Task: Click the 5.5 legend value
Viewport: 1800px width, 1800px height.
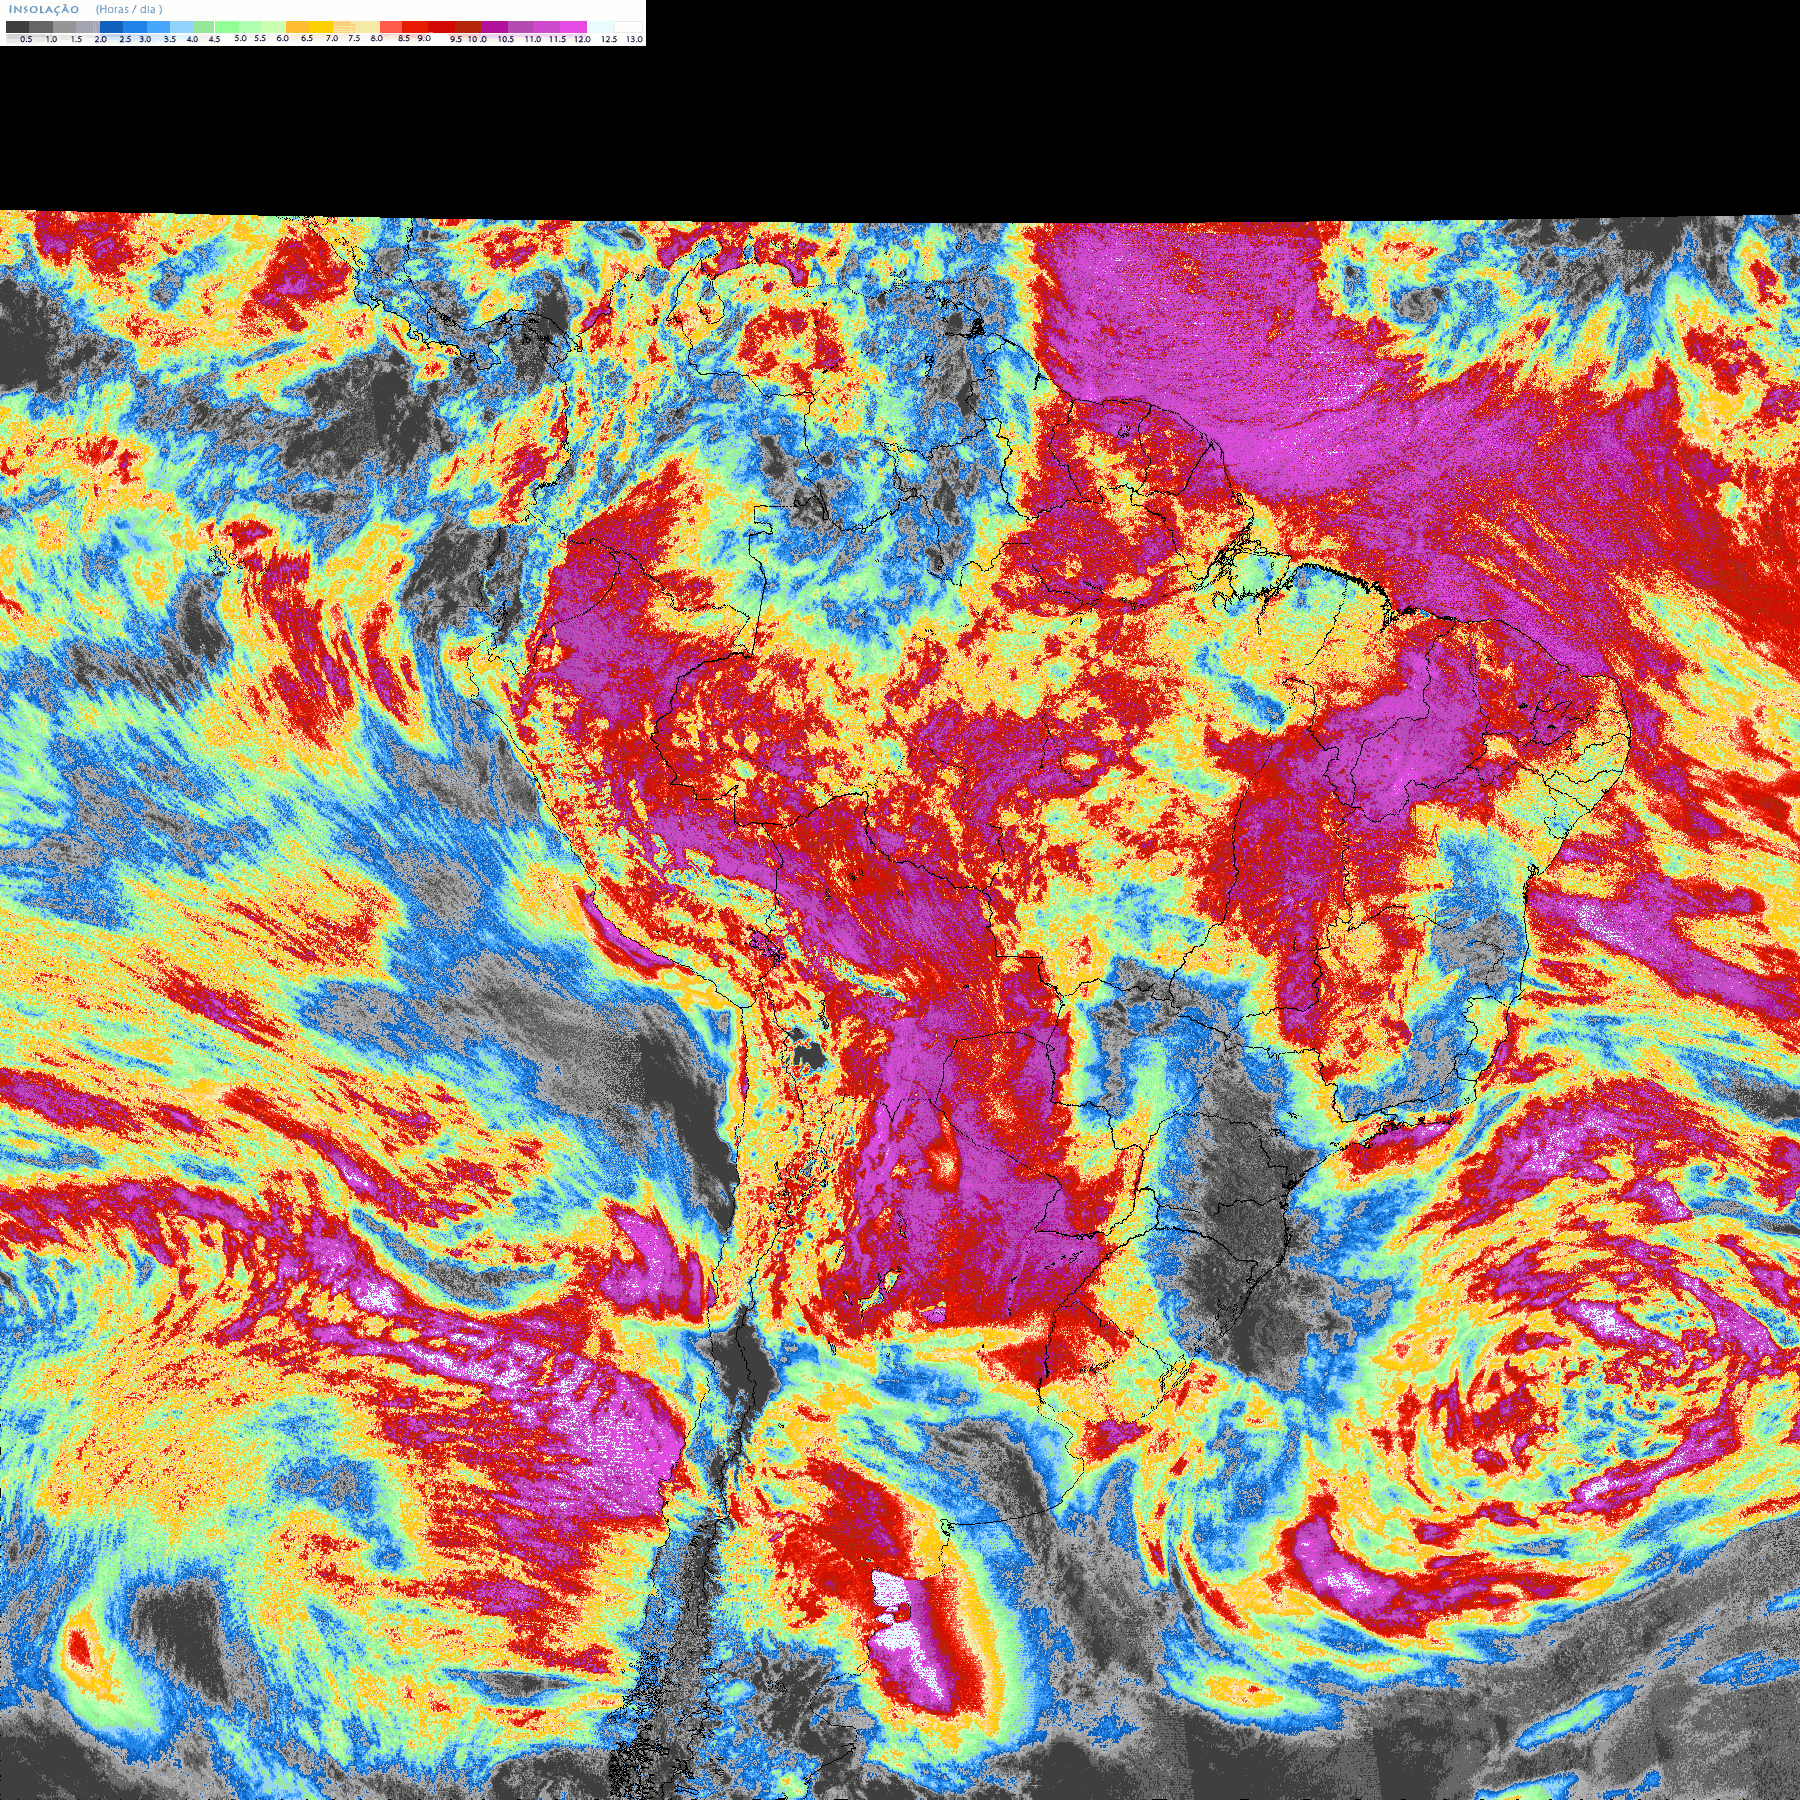Action: click(260, 38)
